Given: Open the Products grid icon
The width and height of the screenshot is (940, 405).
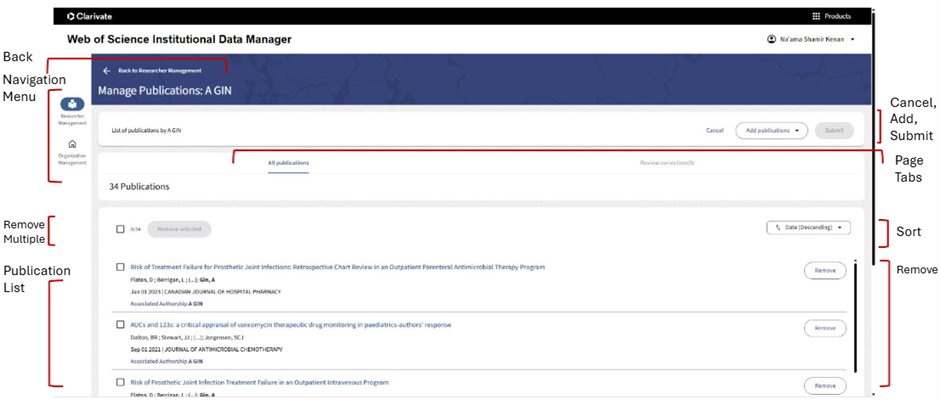Looking at the screenshot, I should (x=815, y=16).
